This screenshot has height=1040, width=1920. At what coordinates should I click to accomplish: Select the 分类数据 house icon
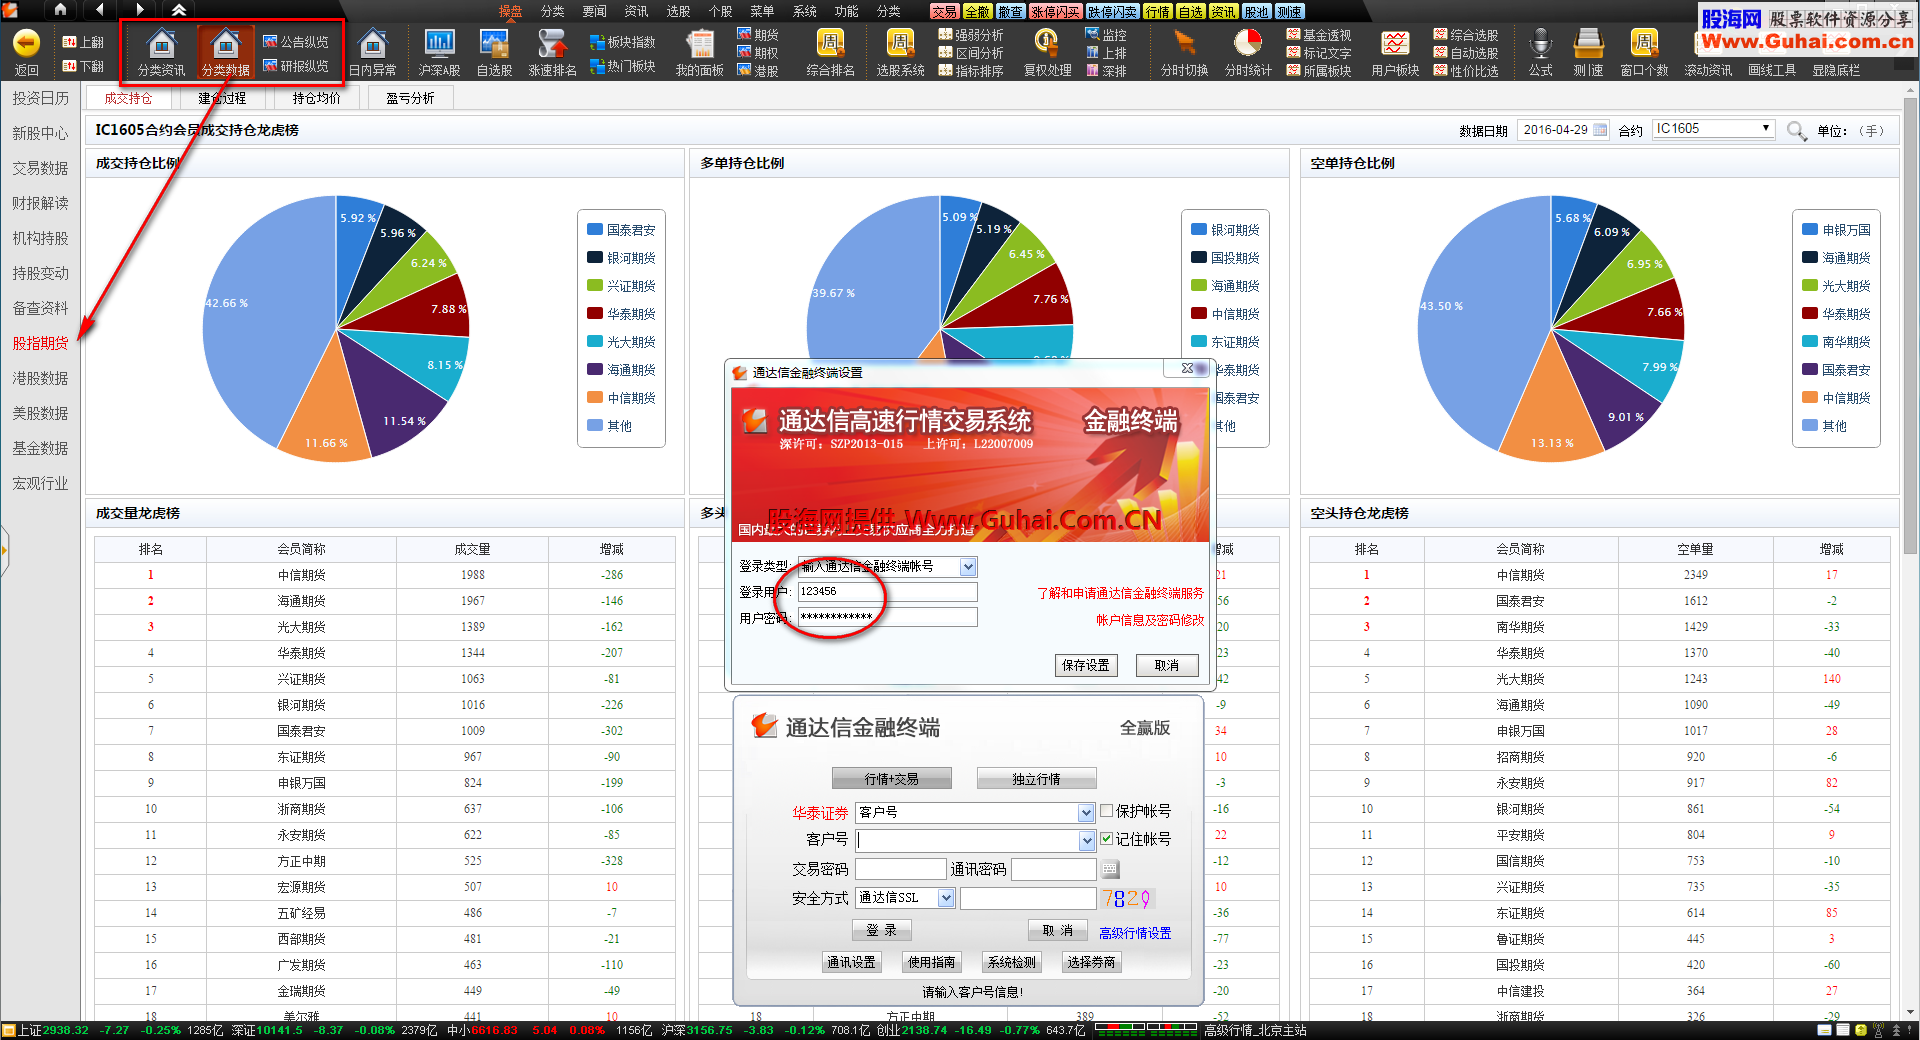coord(226,44)
